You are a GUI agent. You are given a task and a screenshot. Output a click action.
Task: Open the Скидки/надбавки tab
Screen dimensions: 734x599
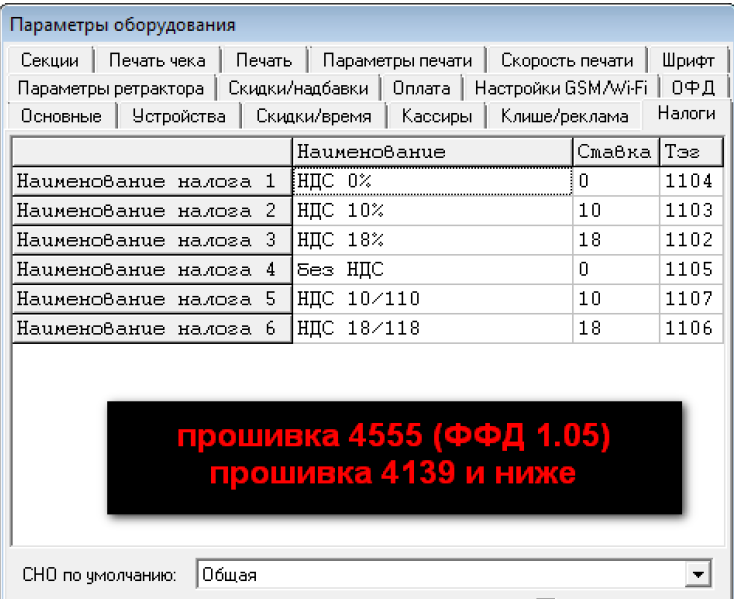(x=298, y=88)
